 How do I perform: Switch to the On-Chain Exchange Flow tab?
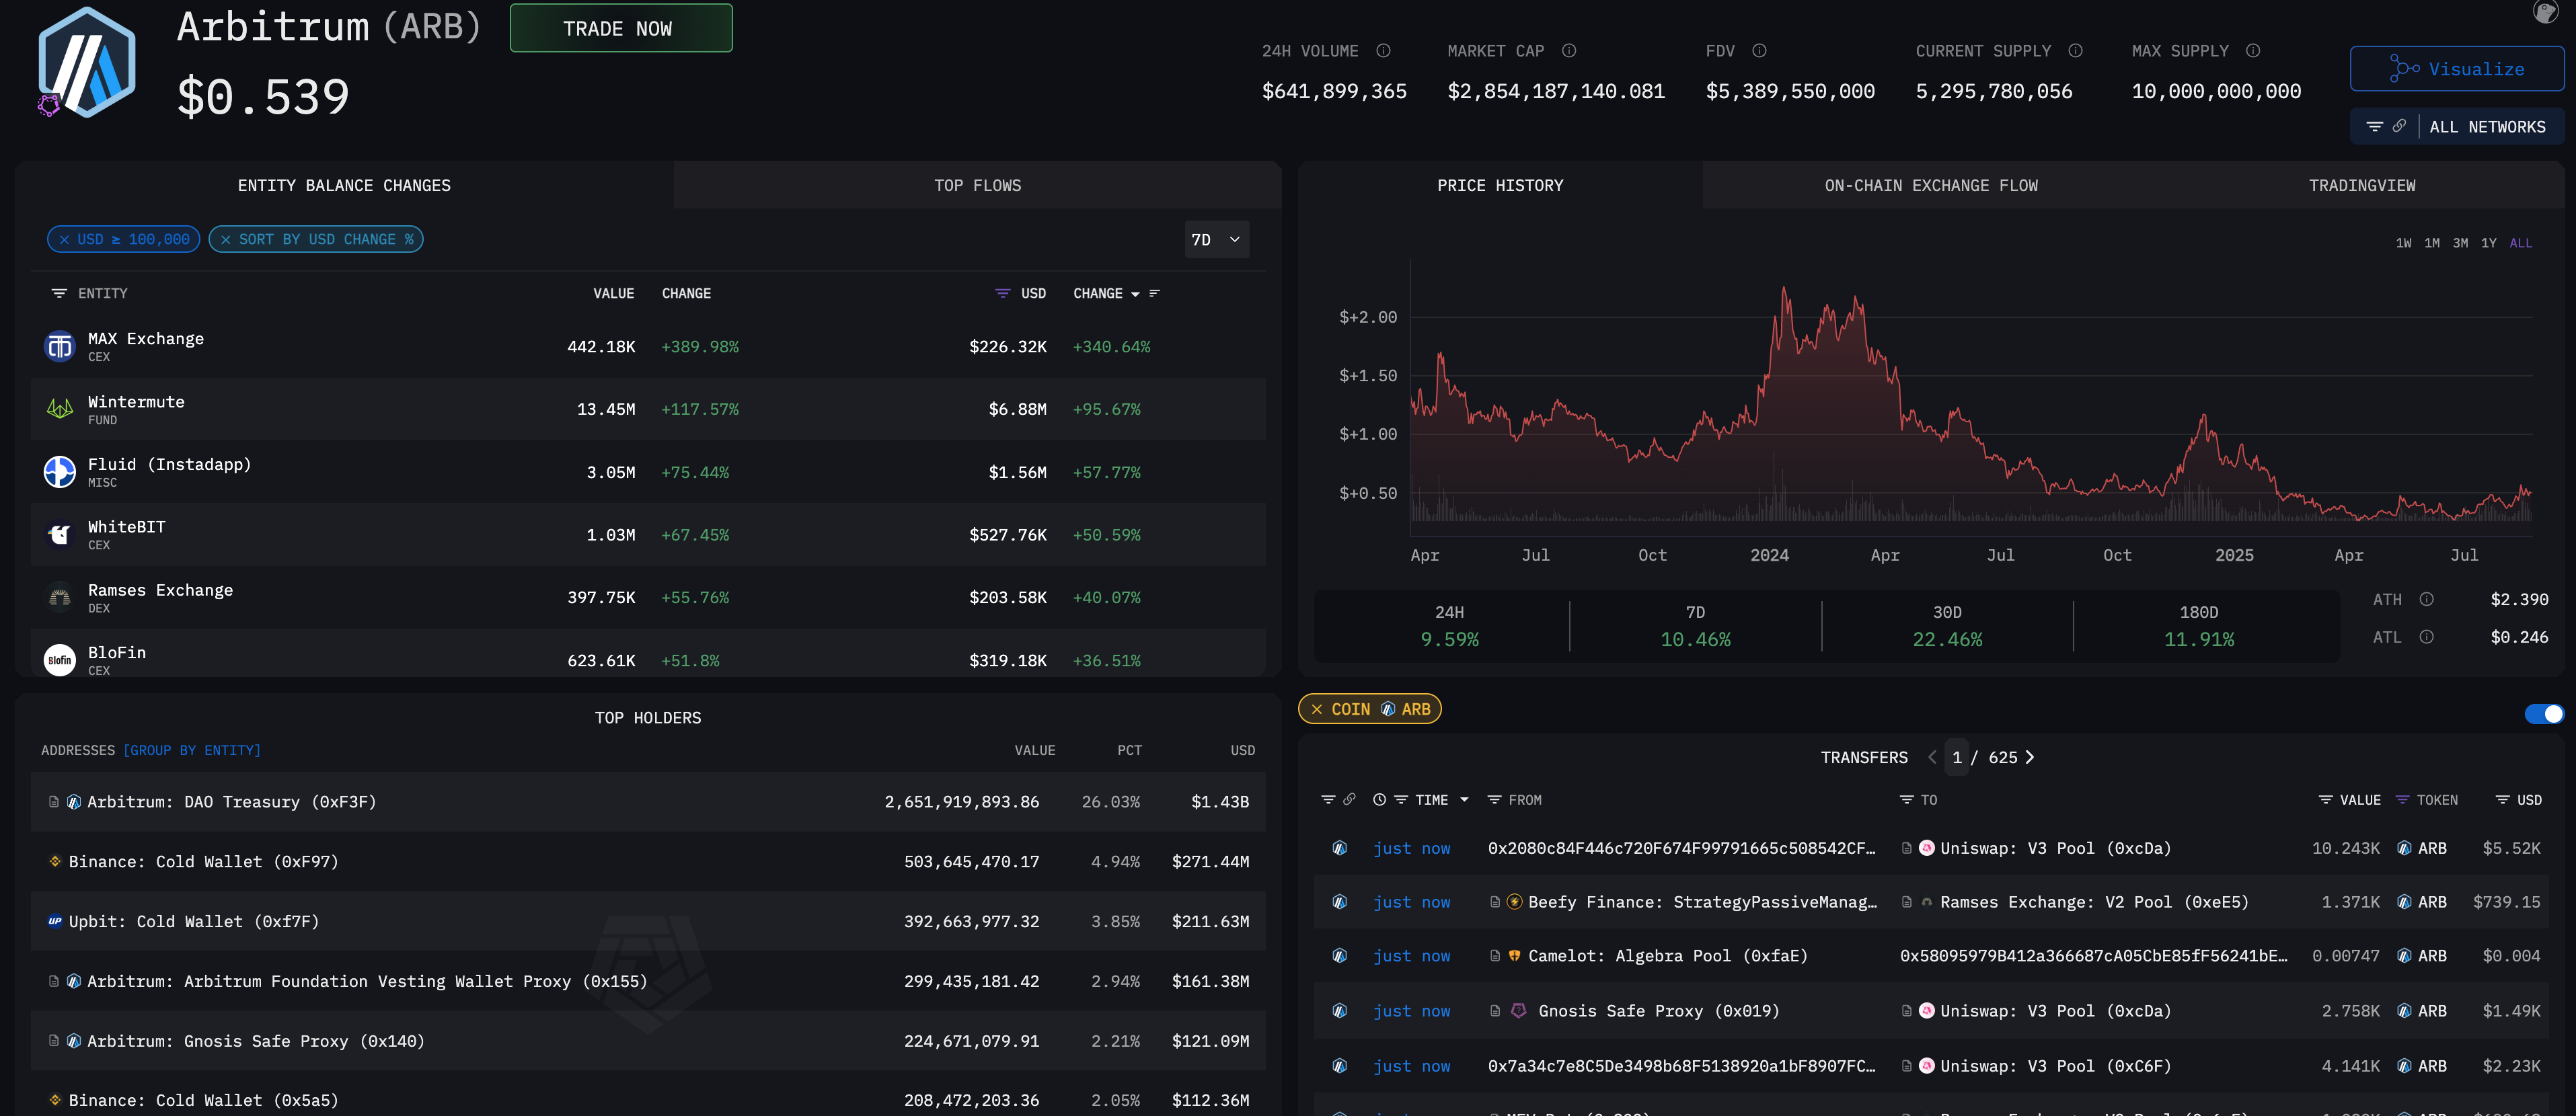point(1930,185)
